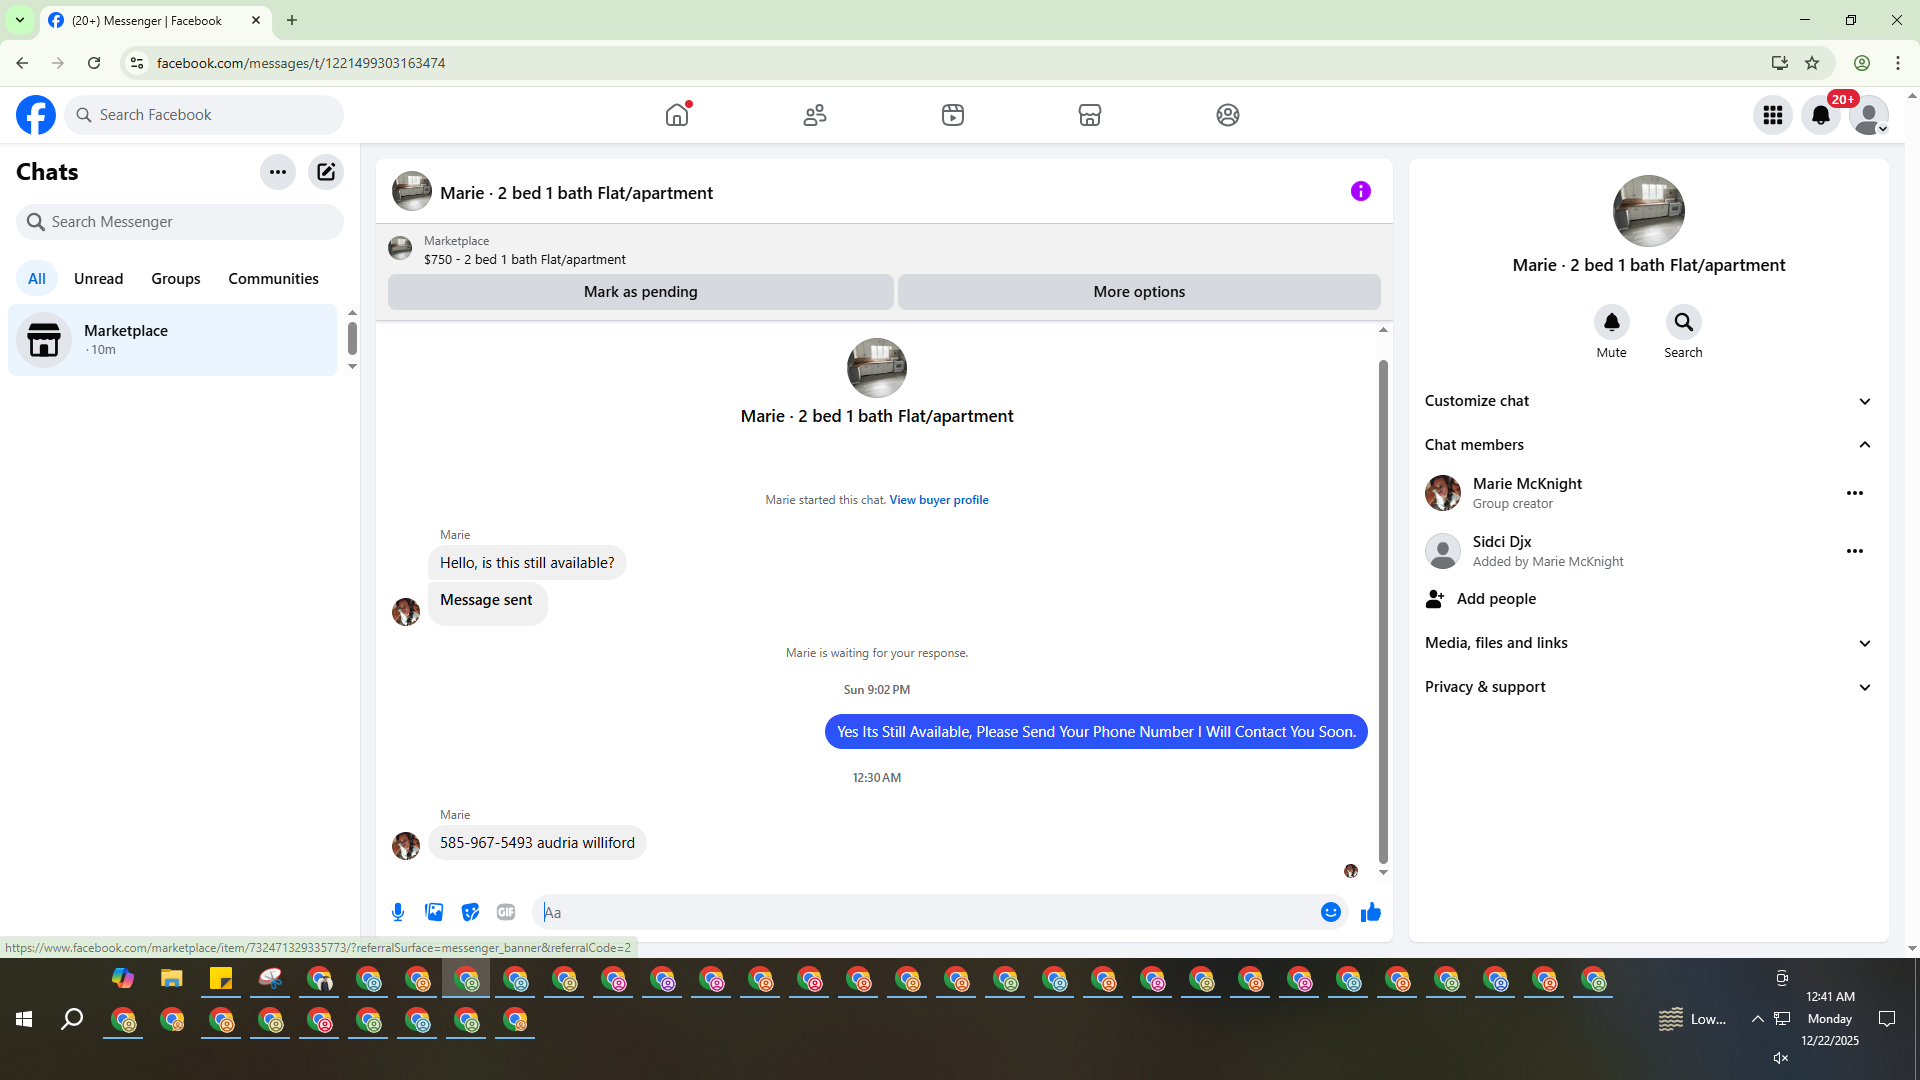Click the browser address bar URL
1920x1080 pixels.
pyautogui.click(x=301, y=63)
